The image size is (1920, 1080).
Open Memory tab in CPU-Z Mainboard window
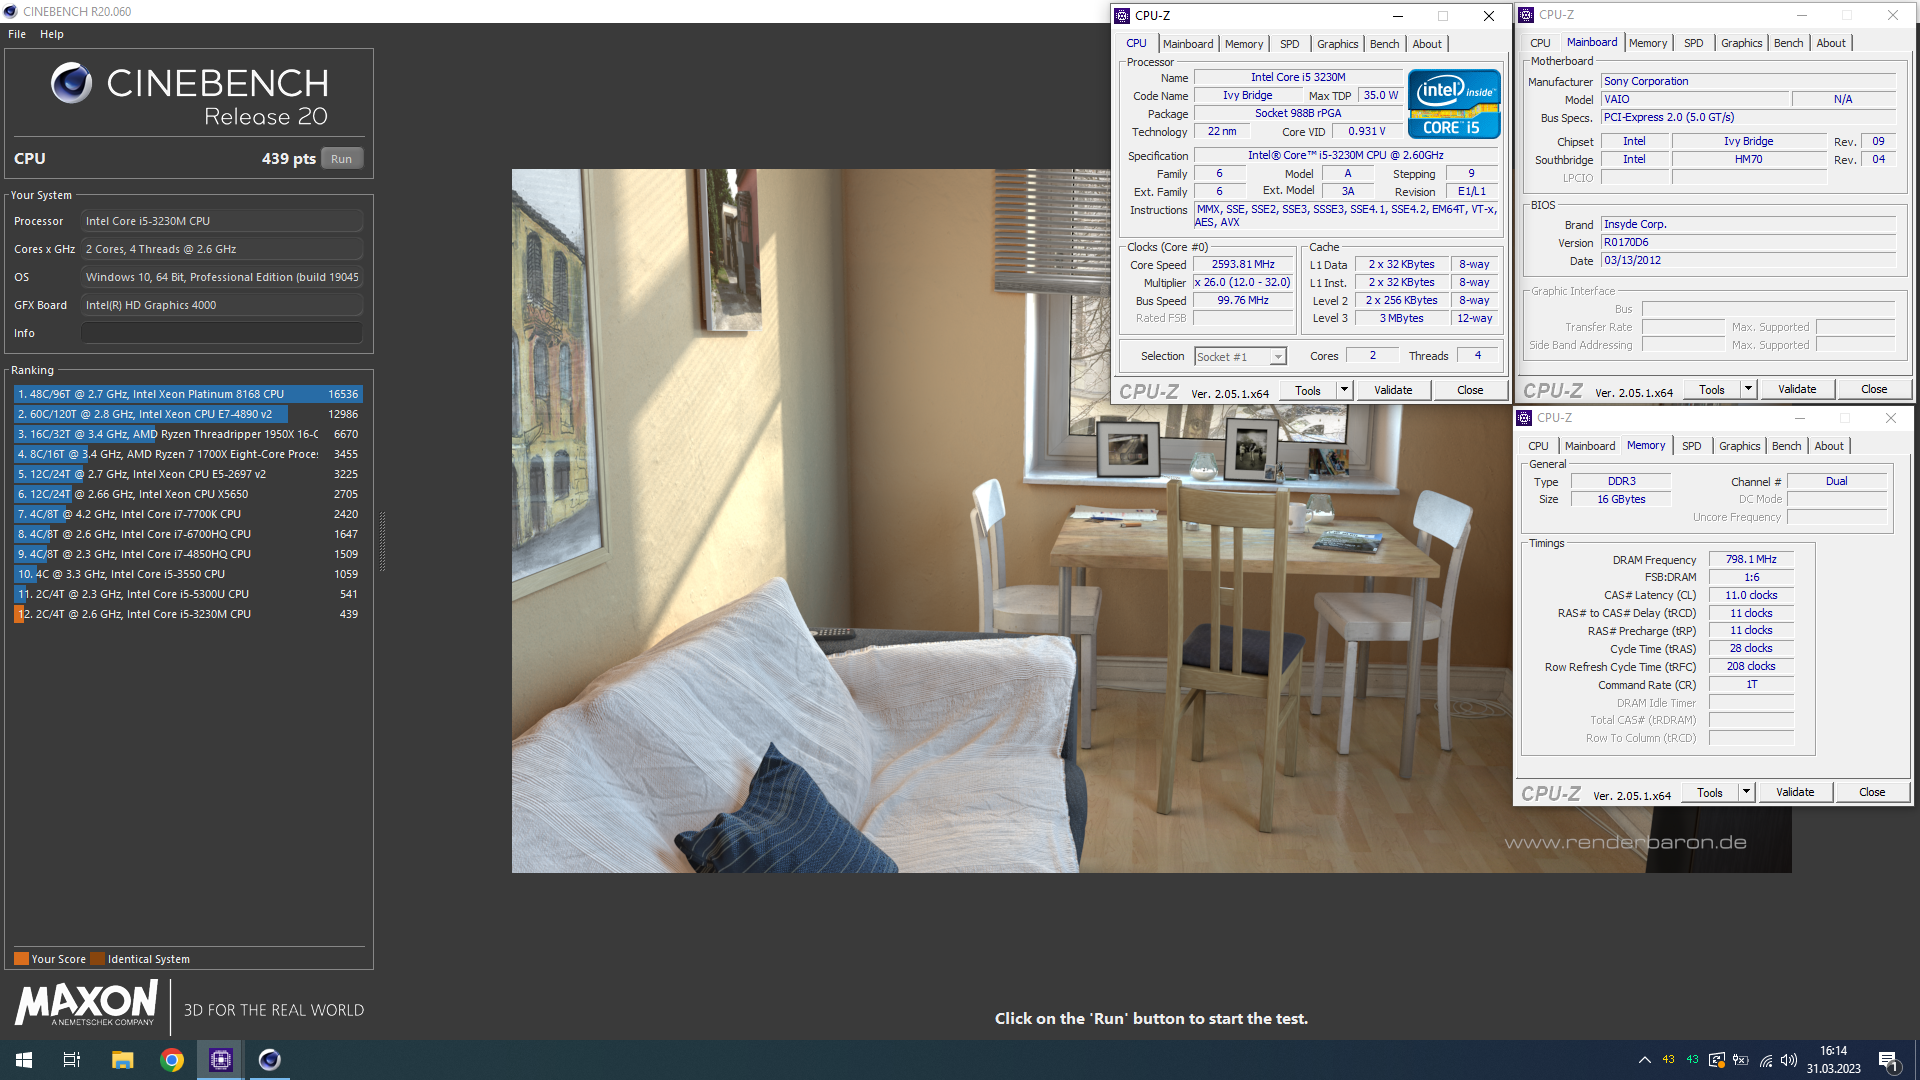click(1648, 43)
